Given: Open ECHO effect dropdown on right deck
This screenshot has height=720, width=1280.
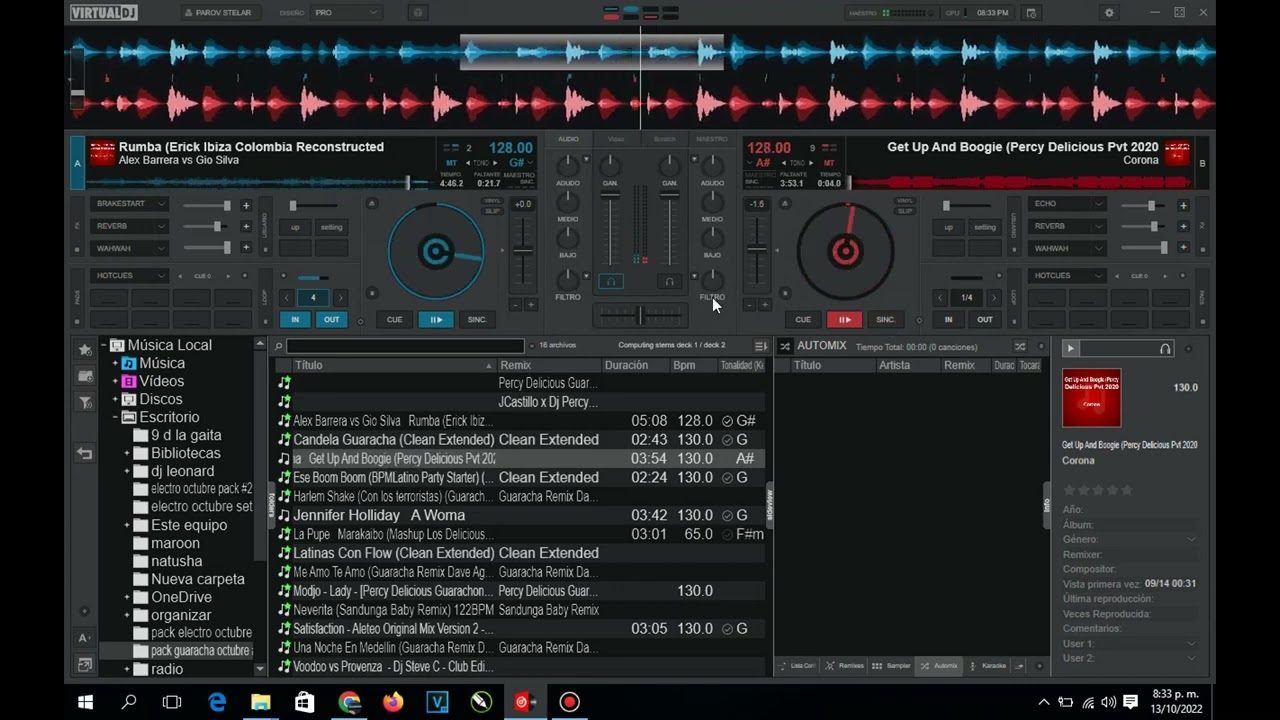Looking at the screenshot, I should tap(1067, 204).
